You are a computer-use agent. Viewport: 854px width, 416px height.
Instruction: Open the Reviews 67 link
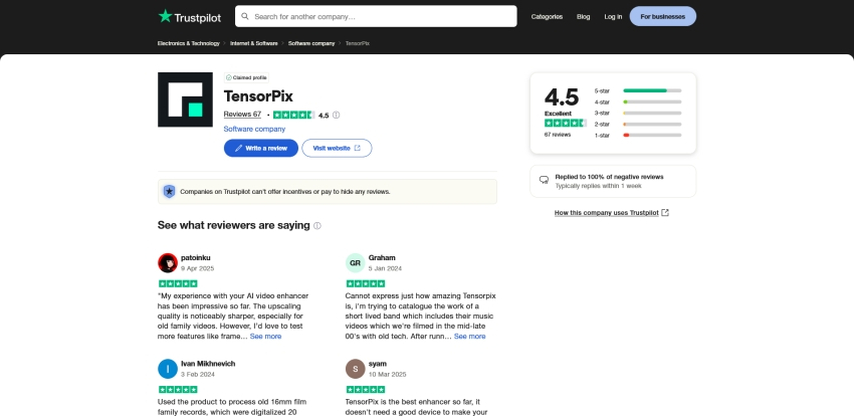tap(242, 114)
